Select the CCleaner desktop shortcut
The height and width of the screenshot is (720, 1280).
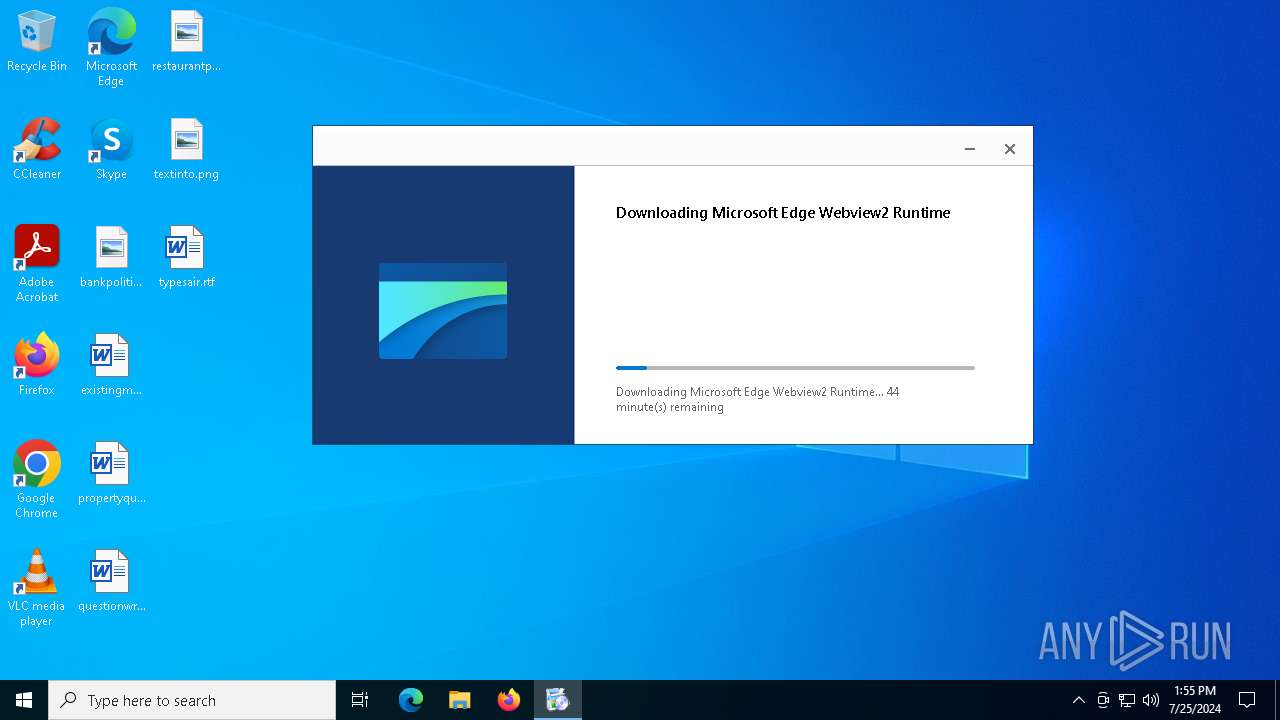coord(37,150)
